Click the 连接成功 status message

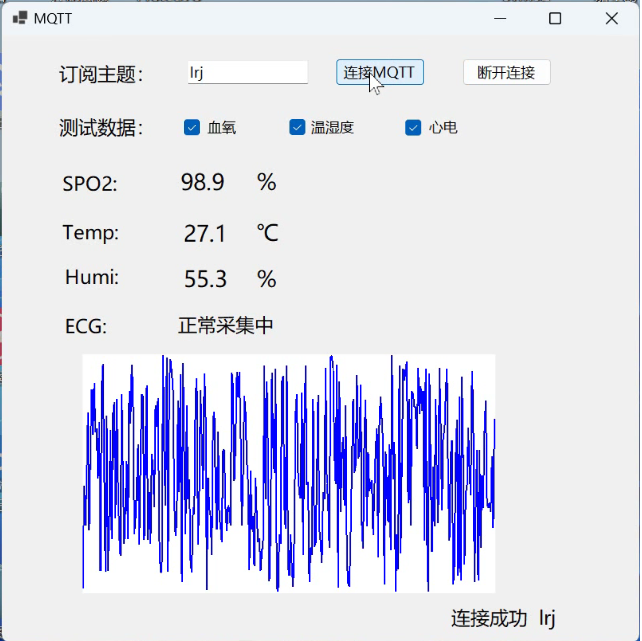(x=488, y=619)
